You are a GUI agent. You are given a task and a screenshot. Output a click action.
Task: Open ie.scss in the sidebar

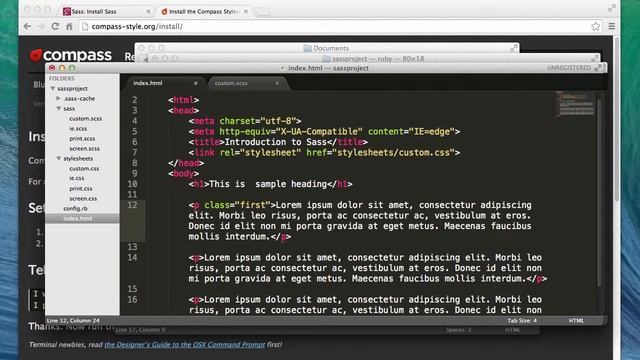point(78,129)
